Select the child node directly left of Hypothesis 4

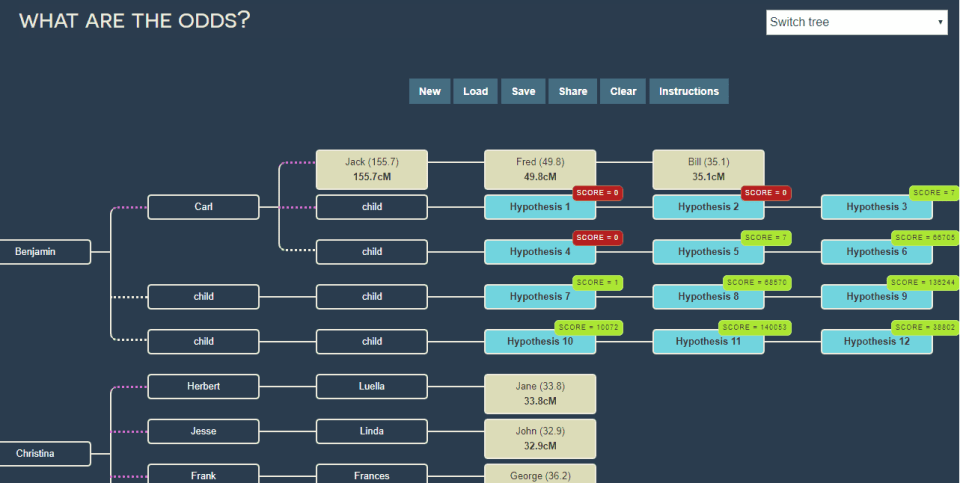[372, 252]
